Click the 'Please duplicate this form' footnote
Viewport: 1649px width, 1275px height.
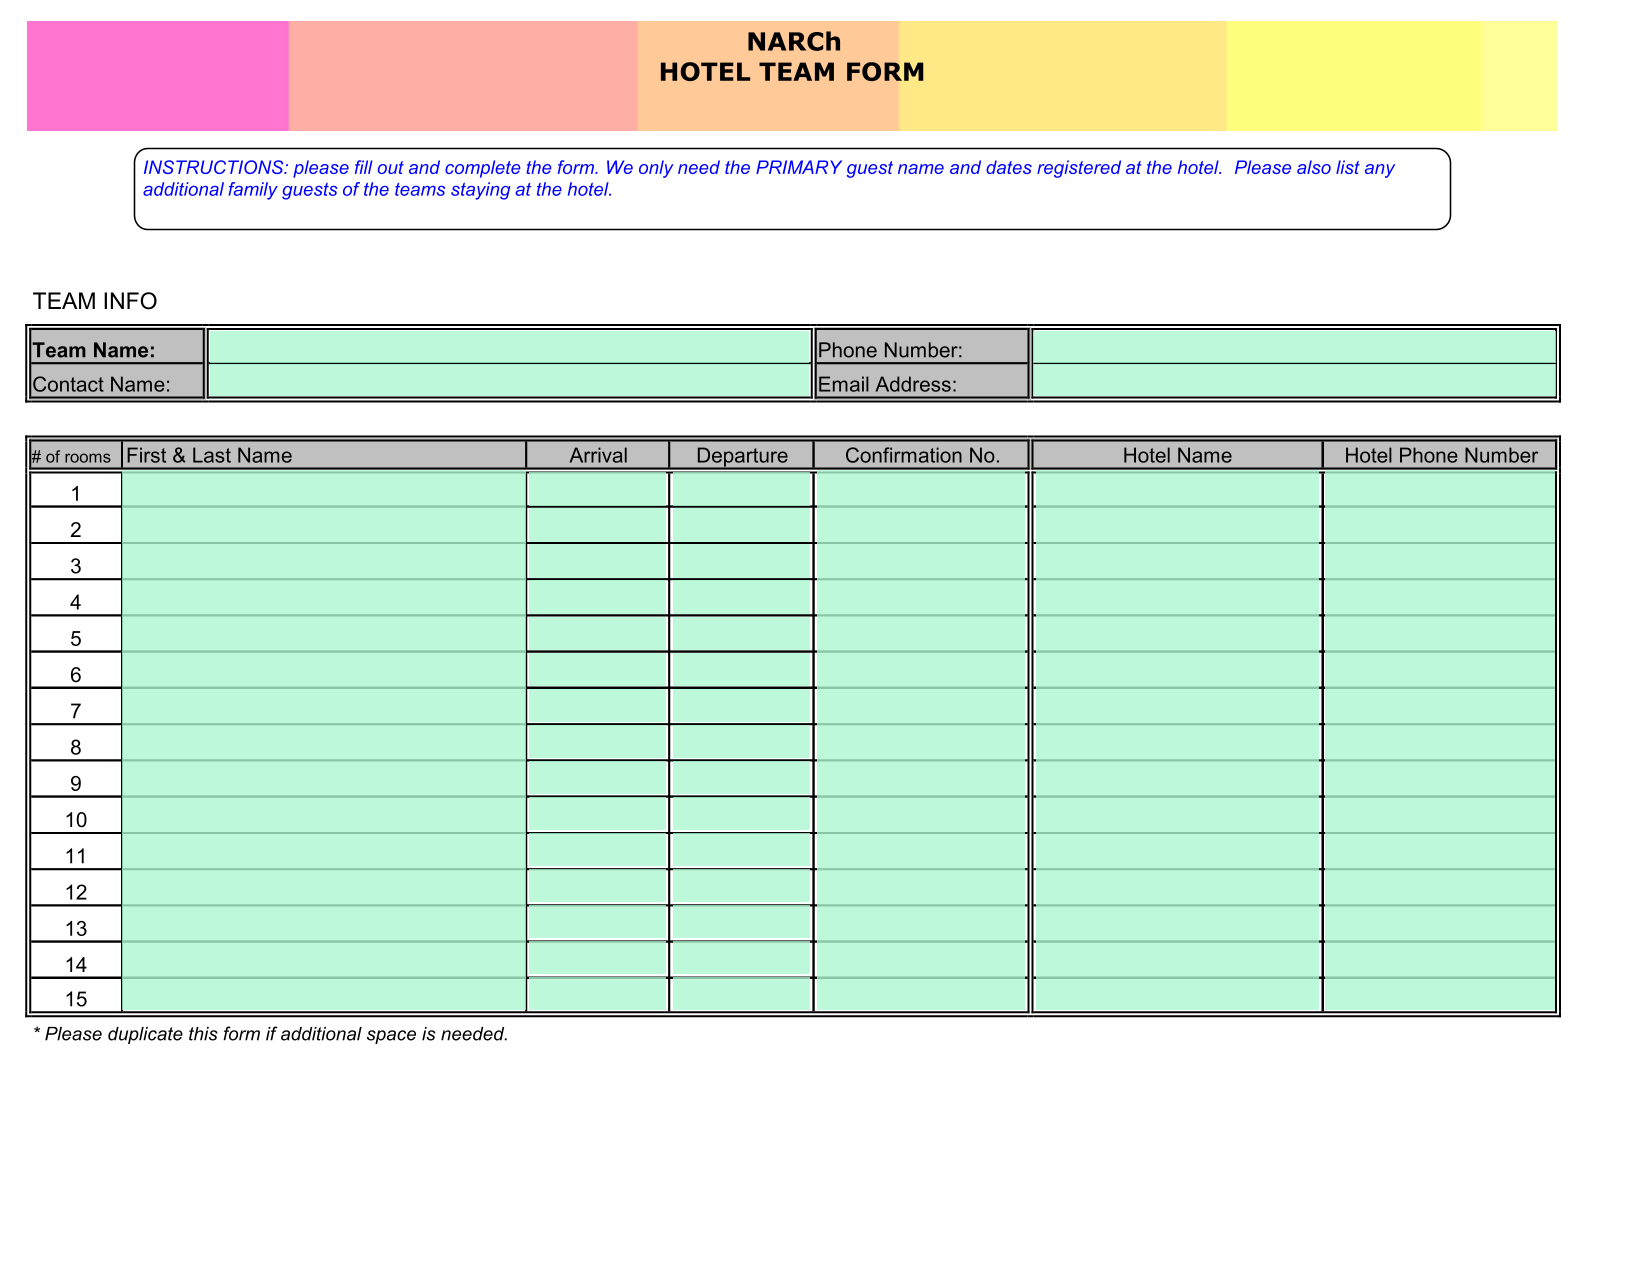click(x=271, y=1034)
